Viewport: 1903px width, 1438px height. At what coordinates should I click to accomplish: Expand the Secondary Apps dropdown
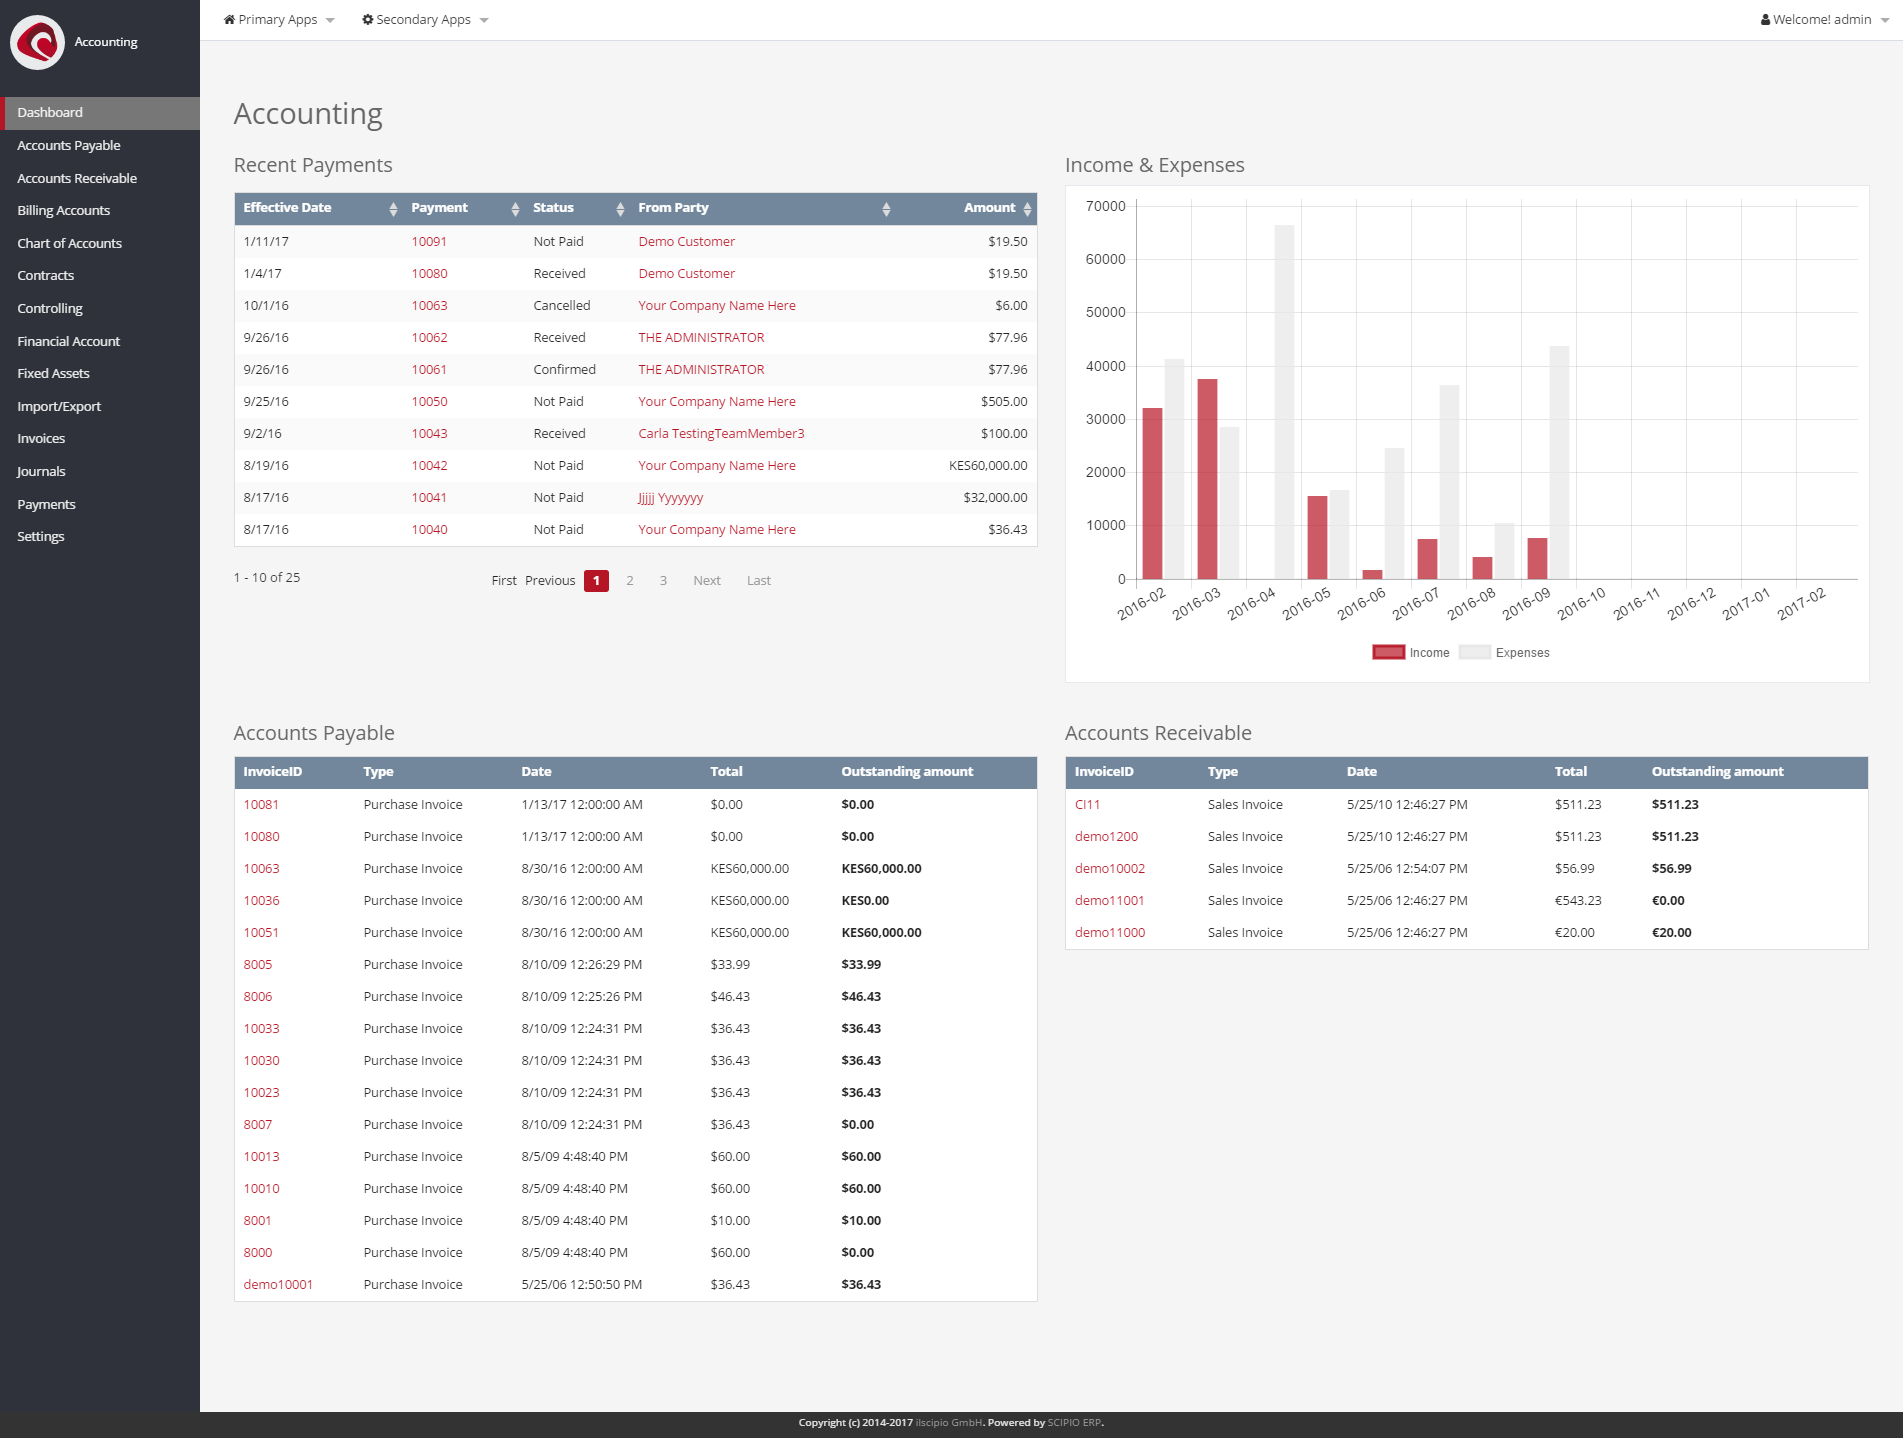click(424, 18)
